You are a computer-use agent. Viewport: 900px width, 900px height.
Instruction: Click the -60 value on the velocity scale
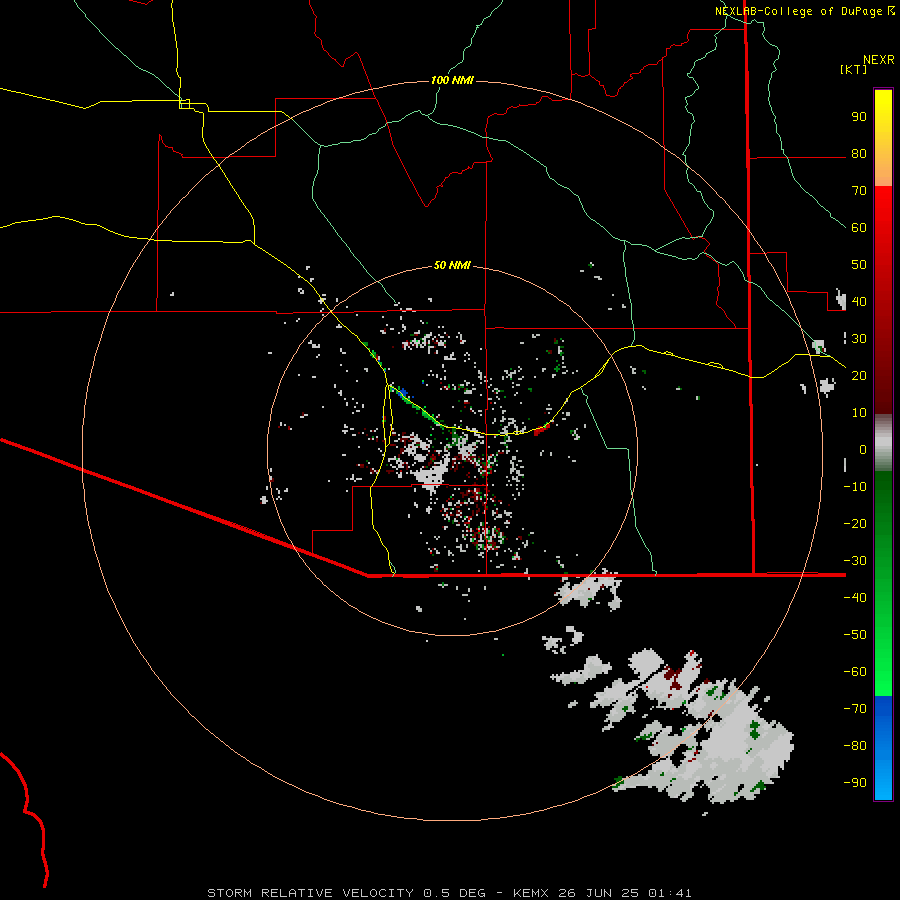855,672
